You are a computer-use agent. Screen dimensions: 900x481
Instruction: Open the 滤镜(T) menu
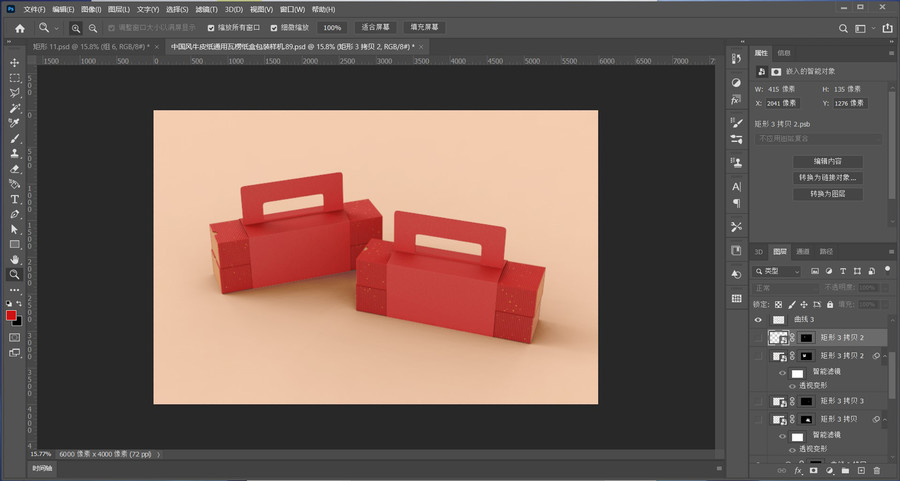[x=206, y=9]
